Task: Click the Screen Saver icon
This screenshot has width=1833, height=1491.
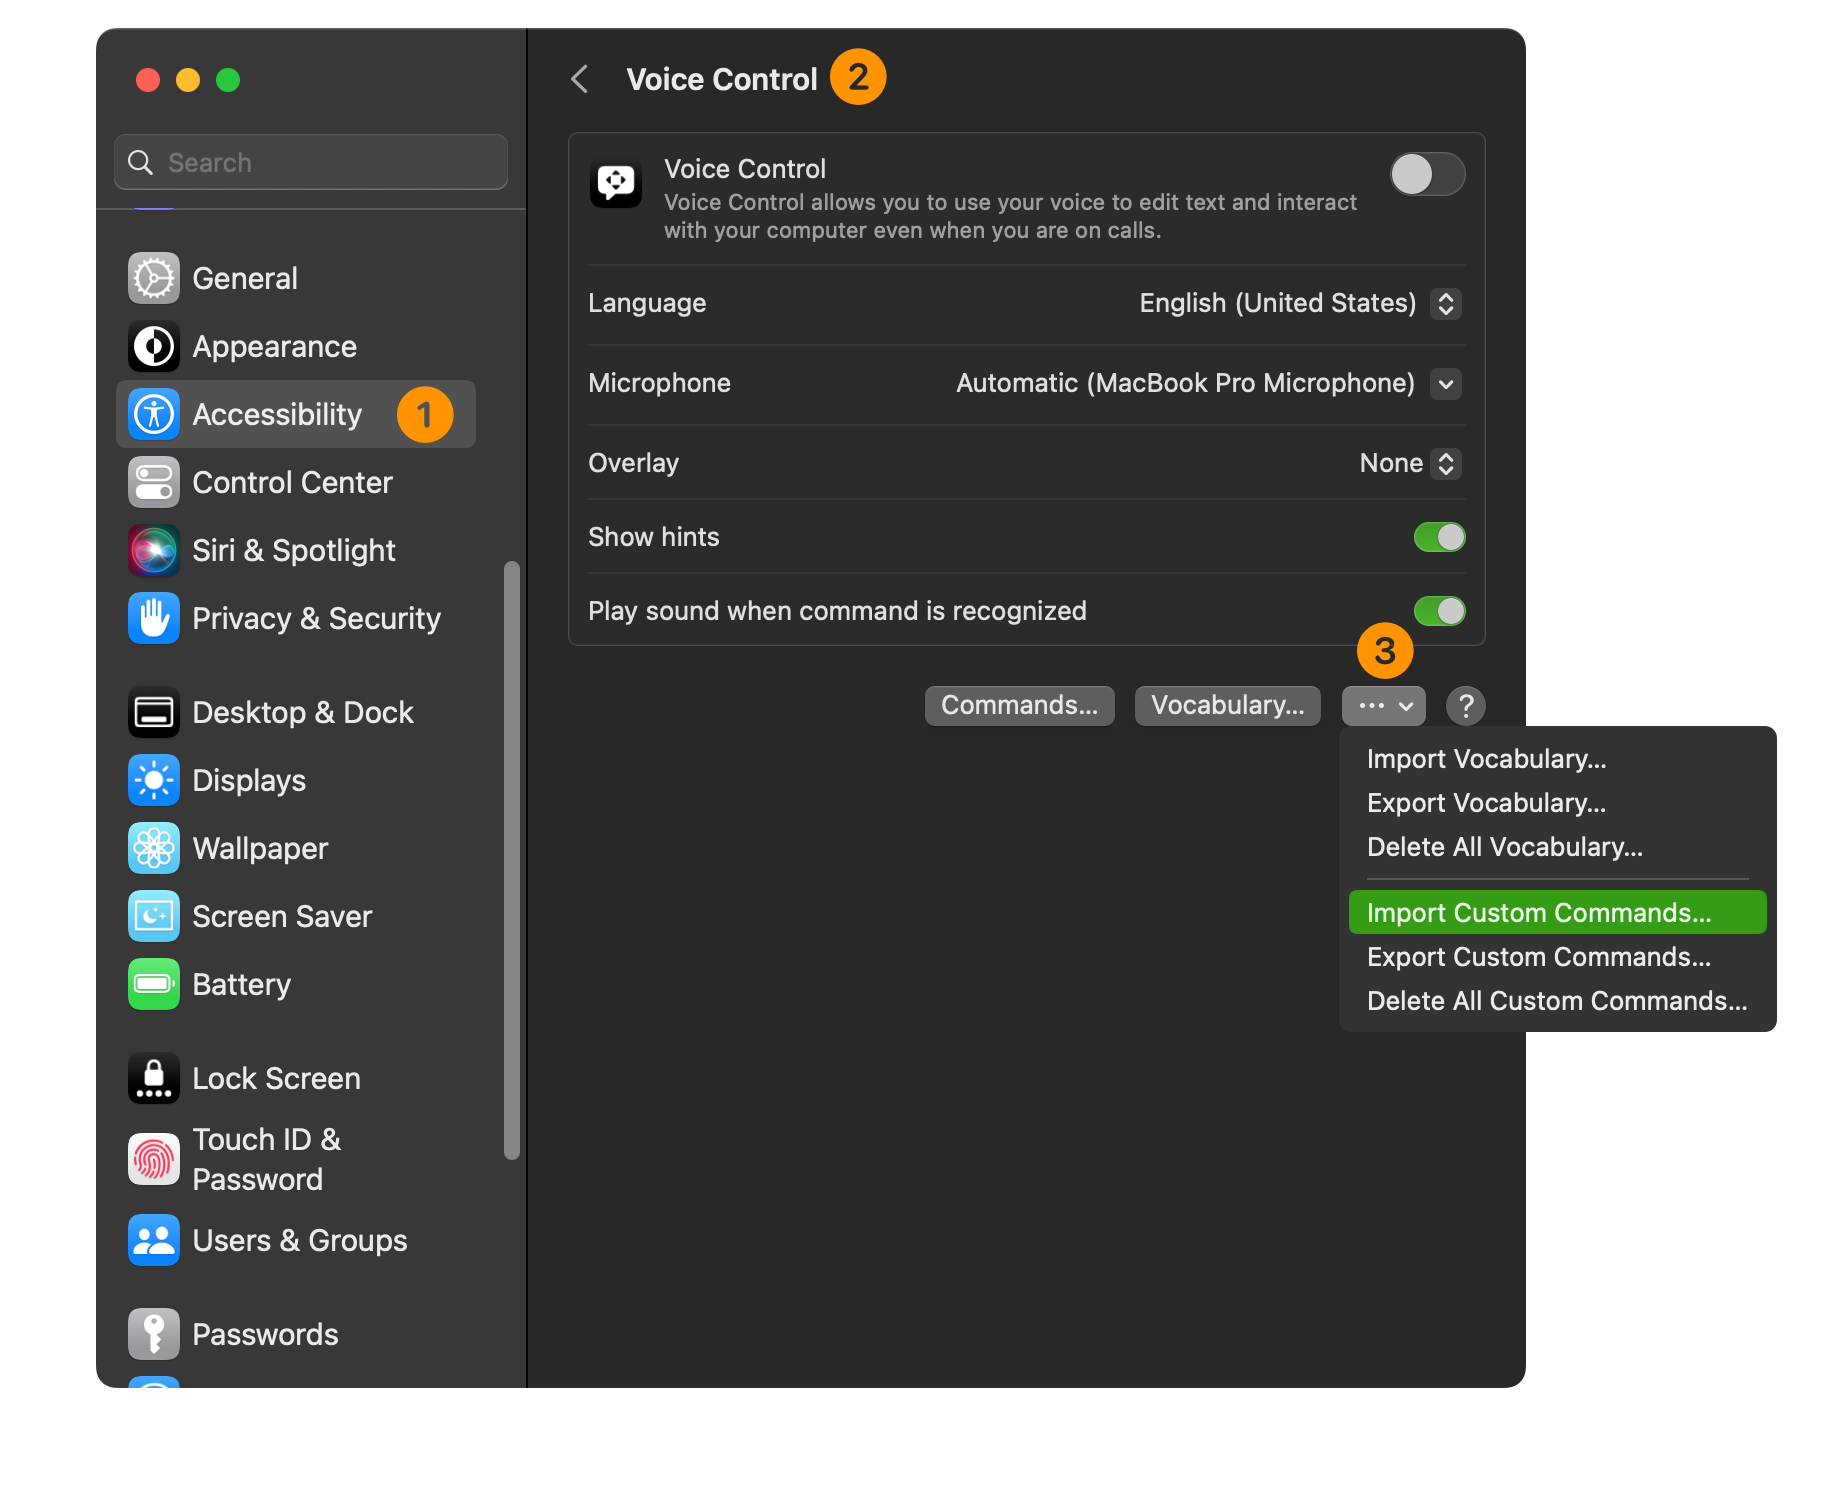Action: pyautogui.click(x=153, y=916)
